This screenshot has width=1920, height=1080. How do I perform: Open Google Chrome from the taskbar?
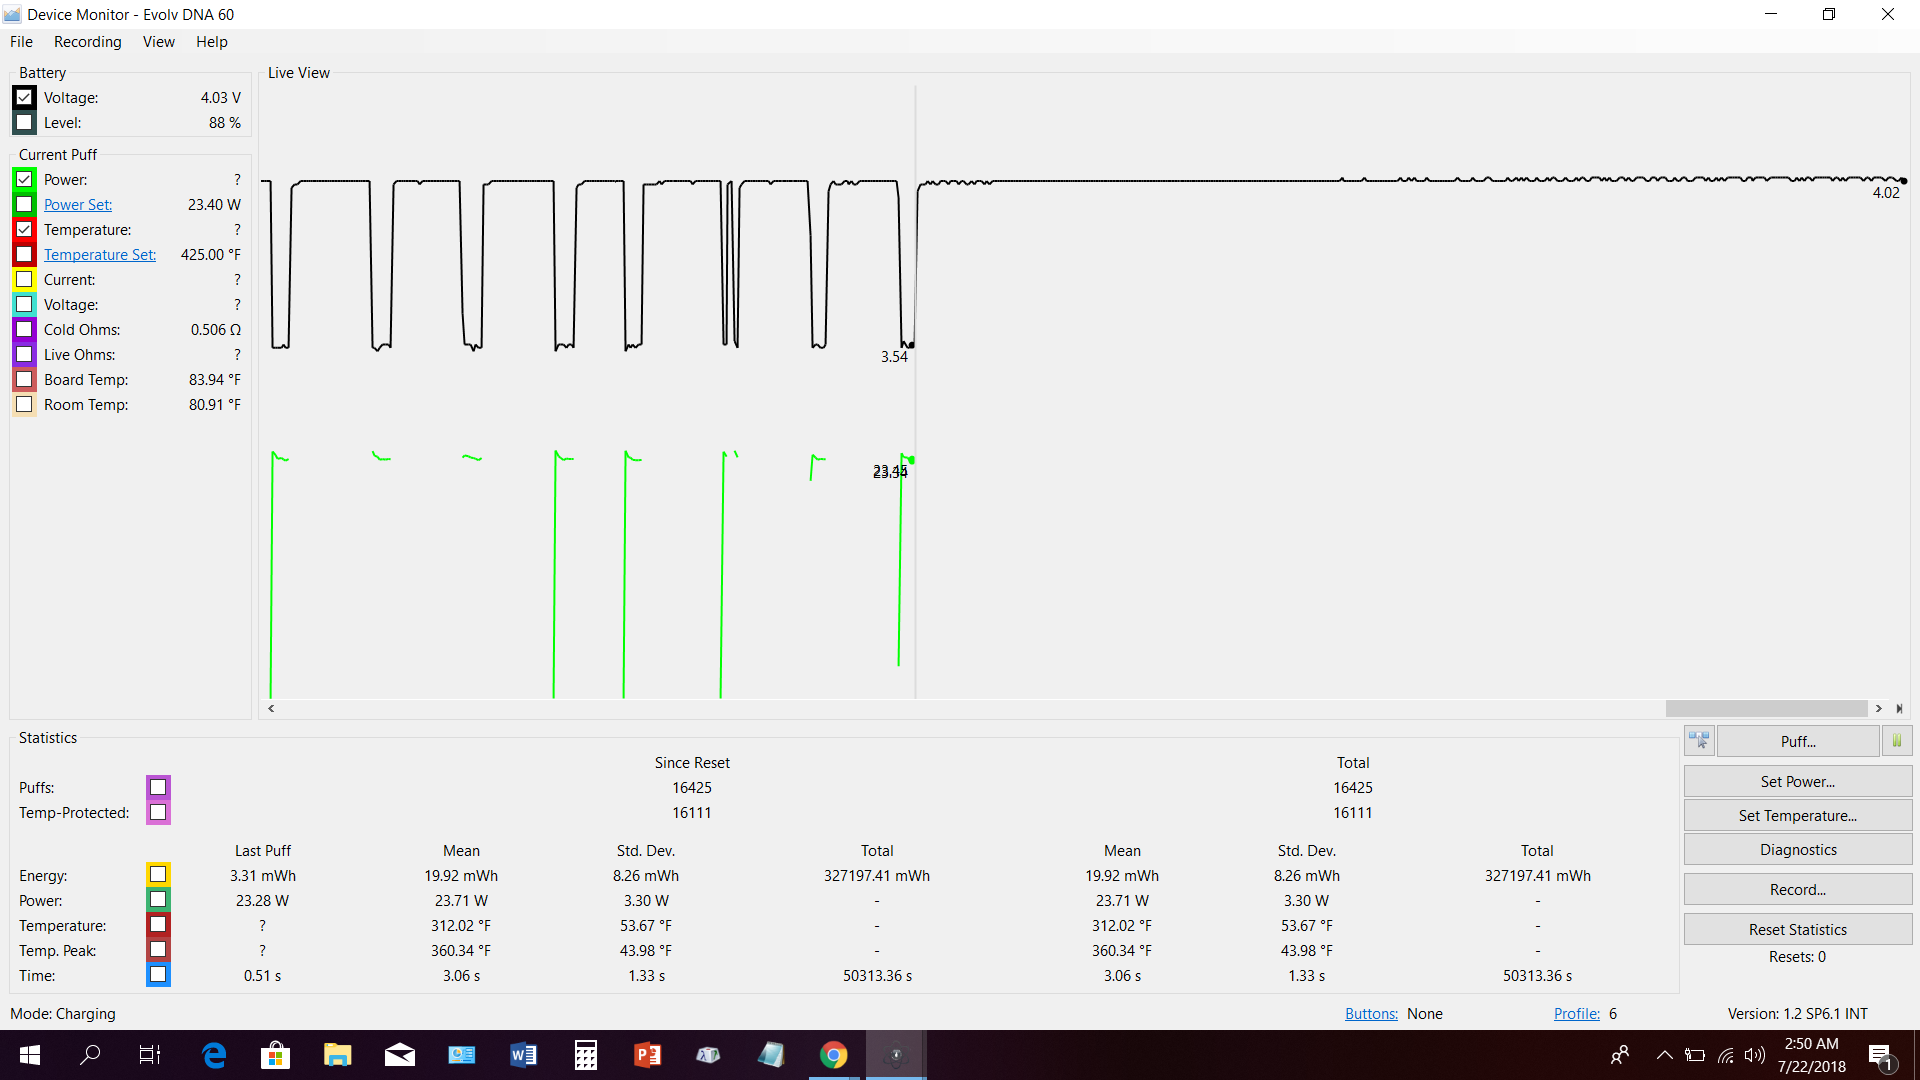(x=833, y=1055)
